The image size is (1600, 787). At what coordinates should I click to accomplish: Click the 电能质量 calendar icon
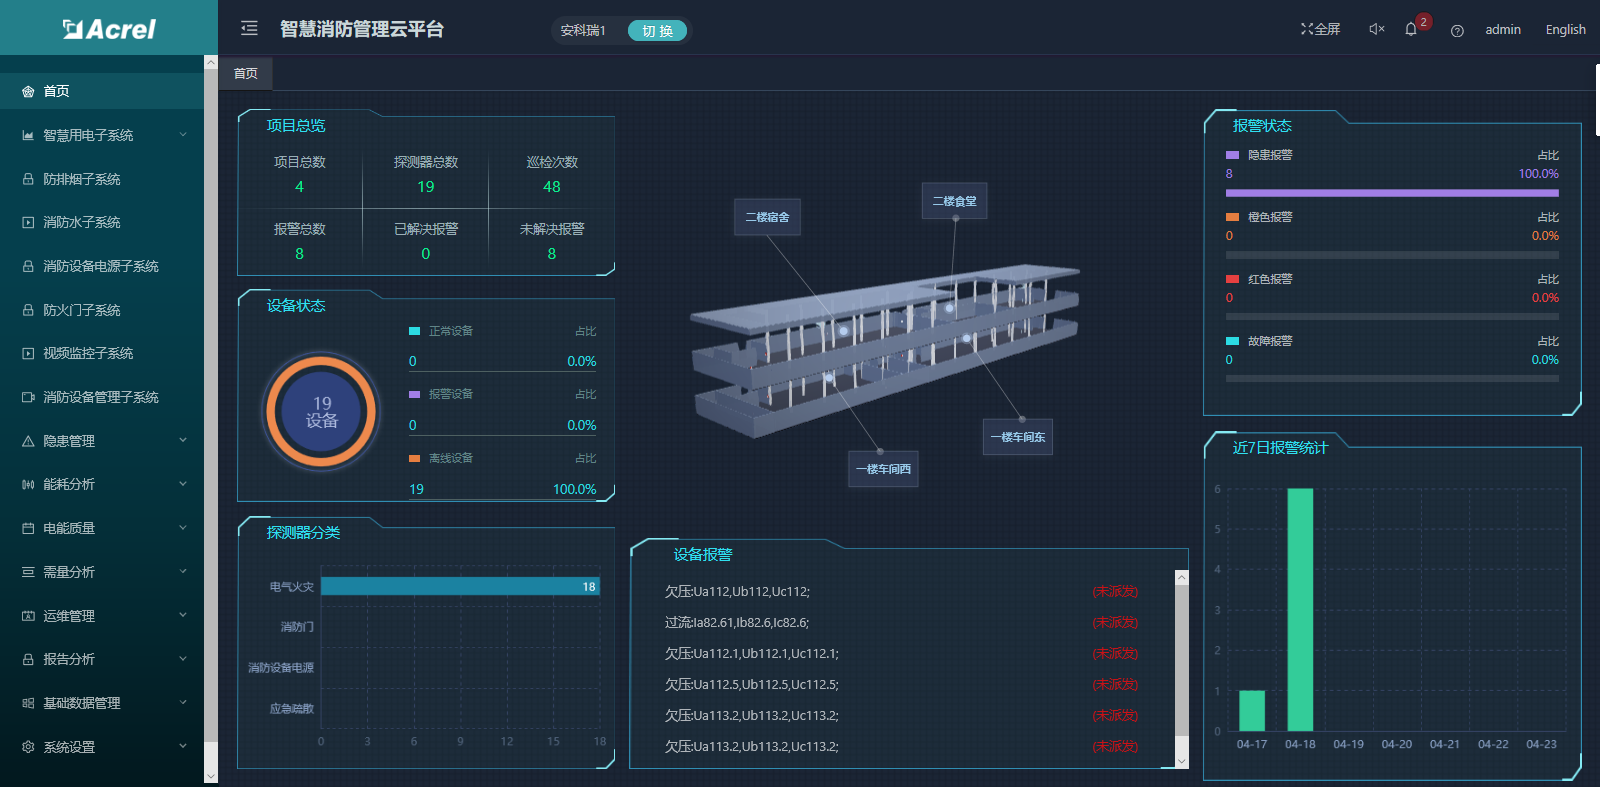pos(28,528)
